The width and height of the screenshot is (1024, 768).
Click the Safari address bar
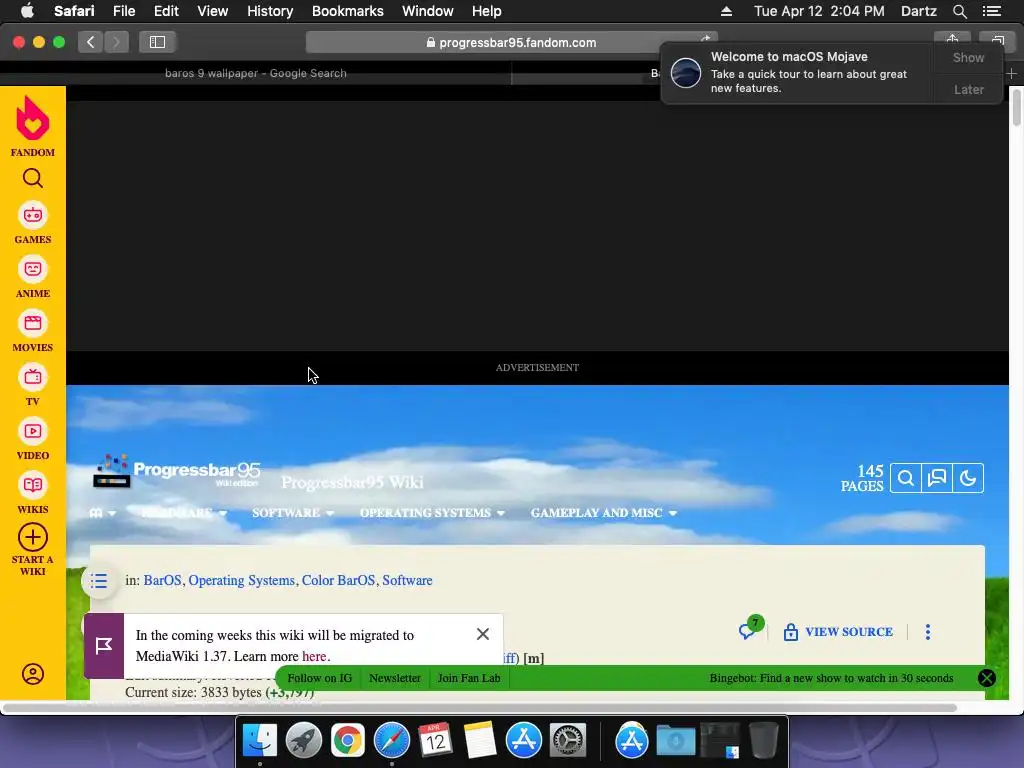pos(511,42)
